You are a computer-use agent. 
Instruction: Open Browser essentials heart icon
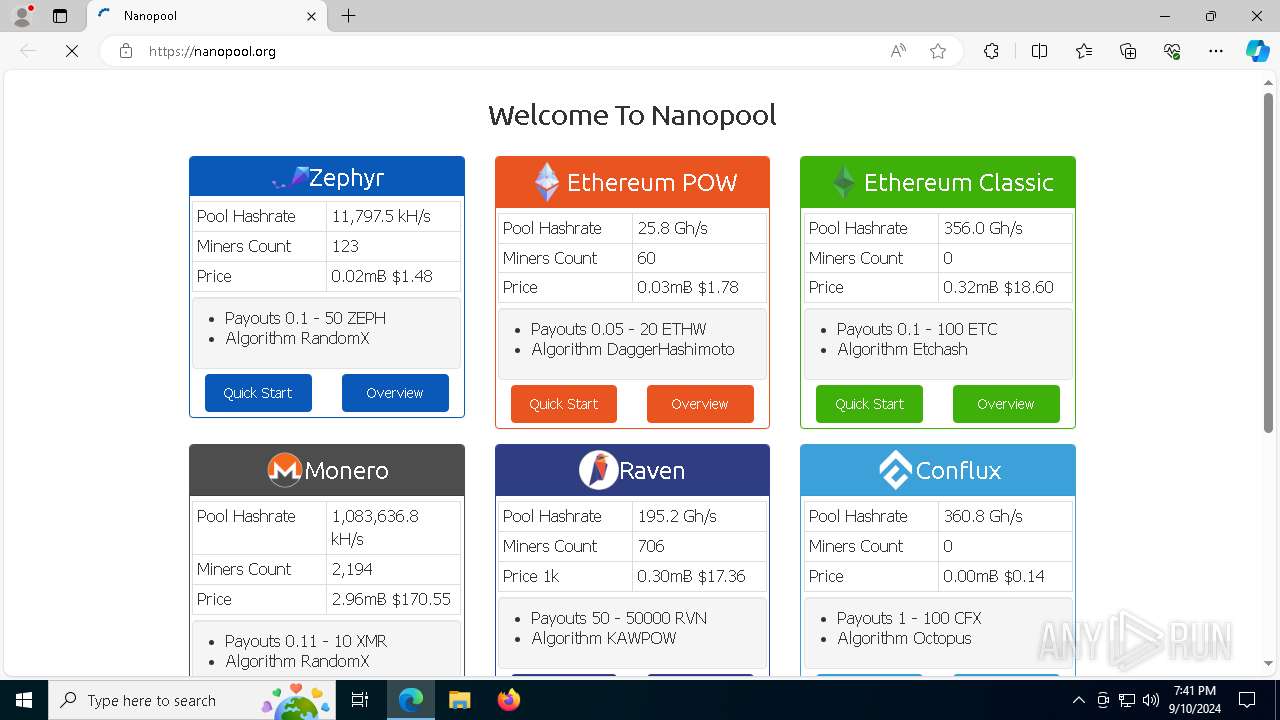coord(1172,51)
